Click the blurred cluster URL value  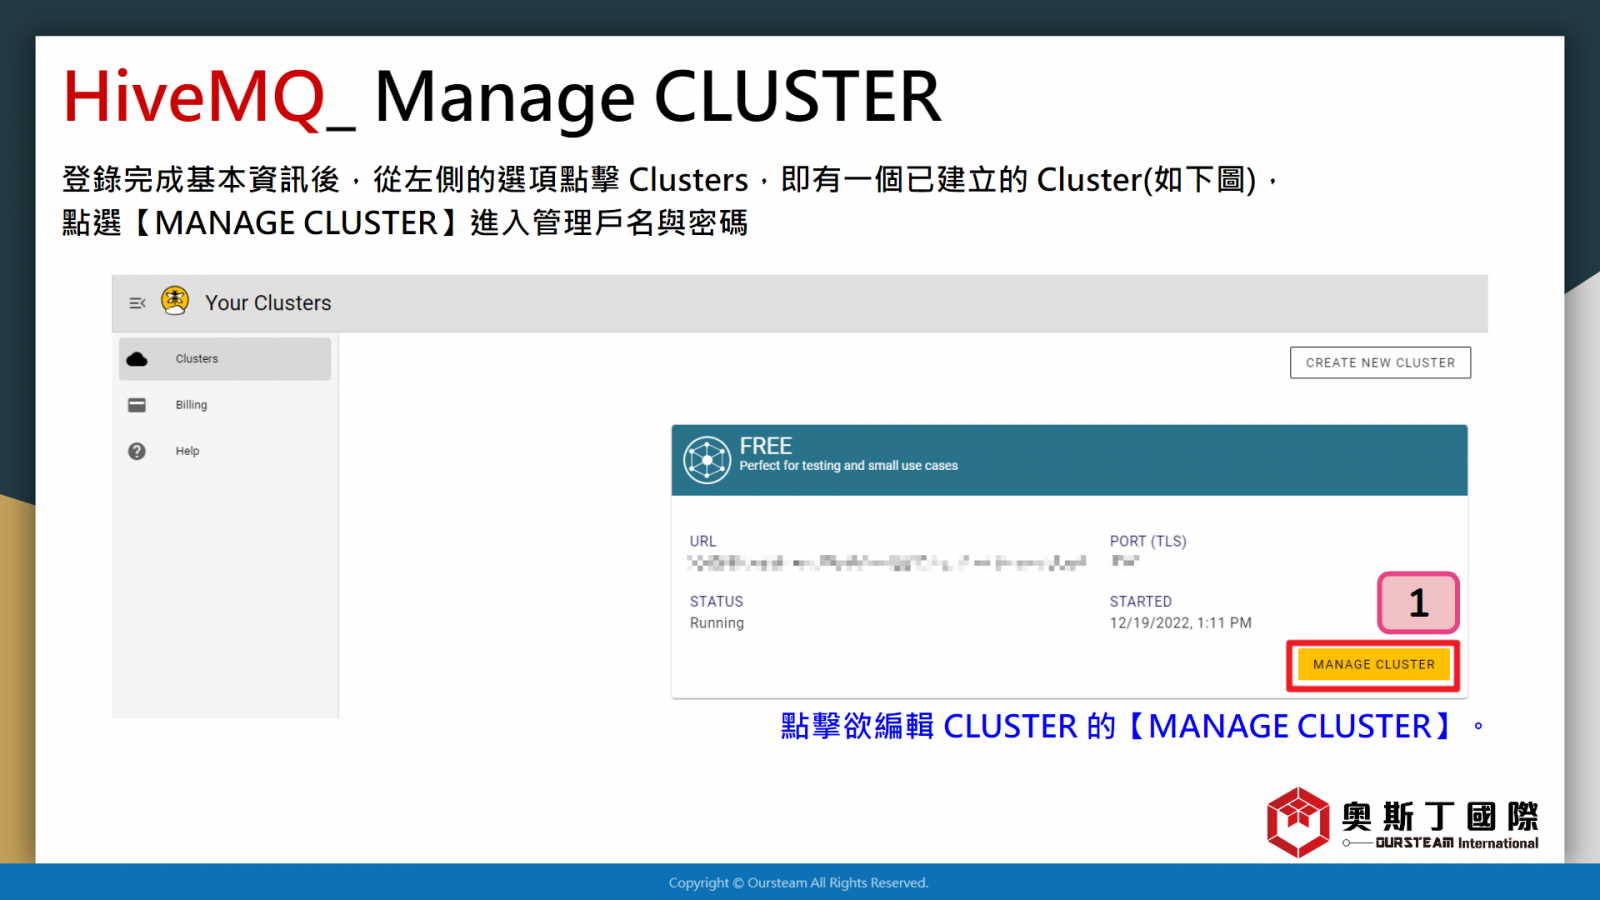click(887, 563)
